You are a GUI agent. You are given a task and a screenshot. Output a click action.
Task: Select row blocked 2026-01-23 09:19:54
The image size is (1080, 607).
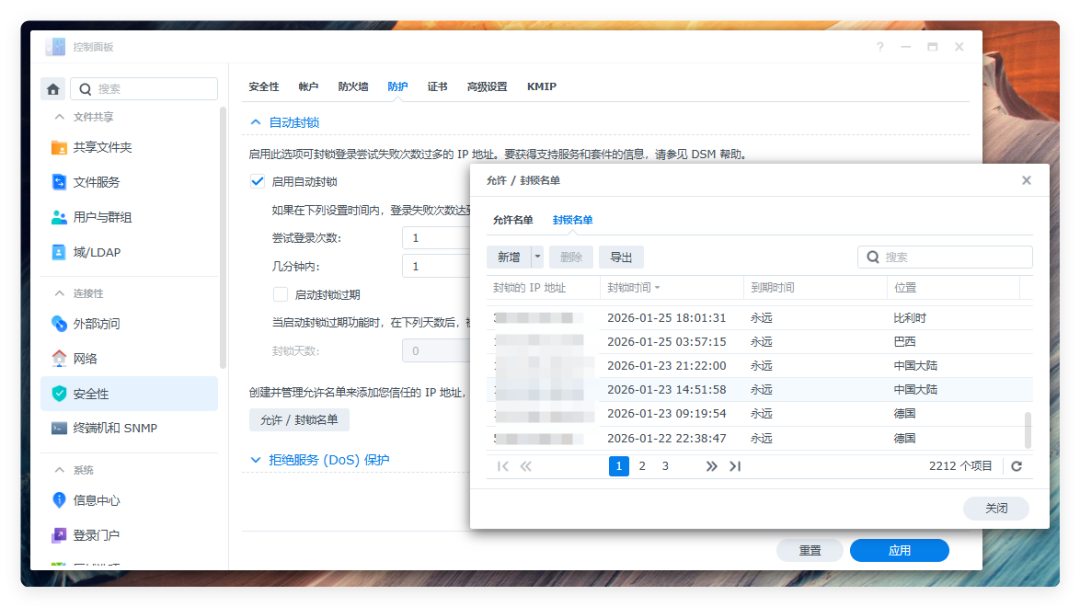pos(759,414)
